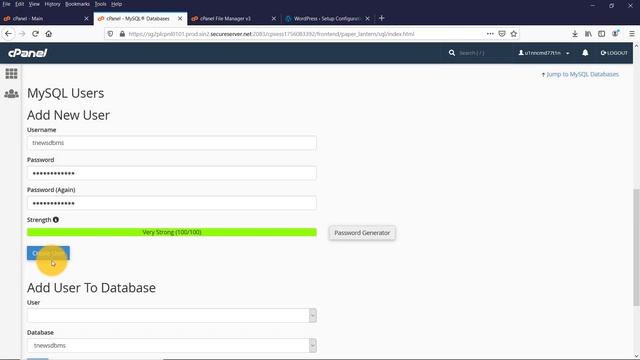640x360 pixels.
Task: Open a new browser tab
Action: point(382,18)
